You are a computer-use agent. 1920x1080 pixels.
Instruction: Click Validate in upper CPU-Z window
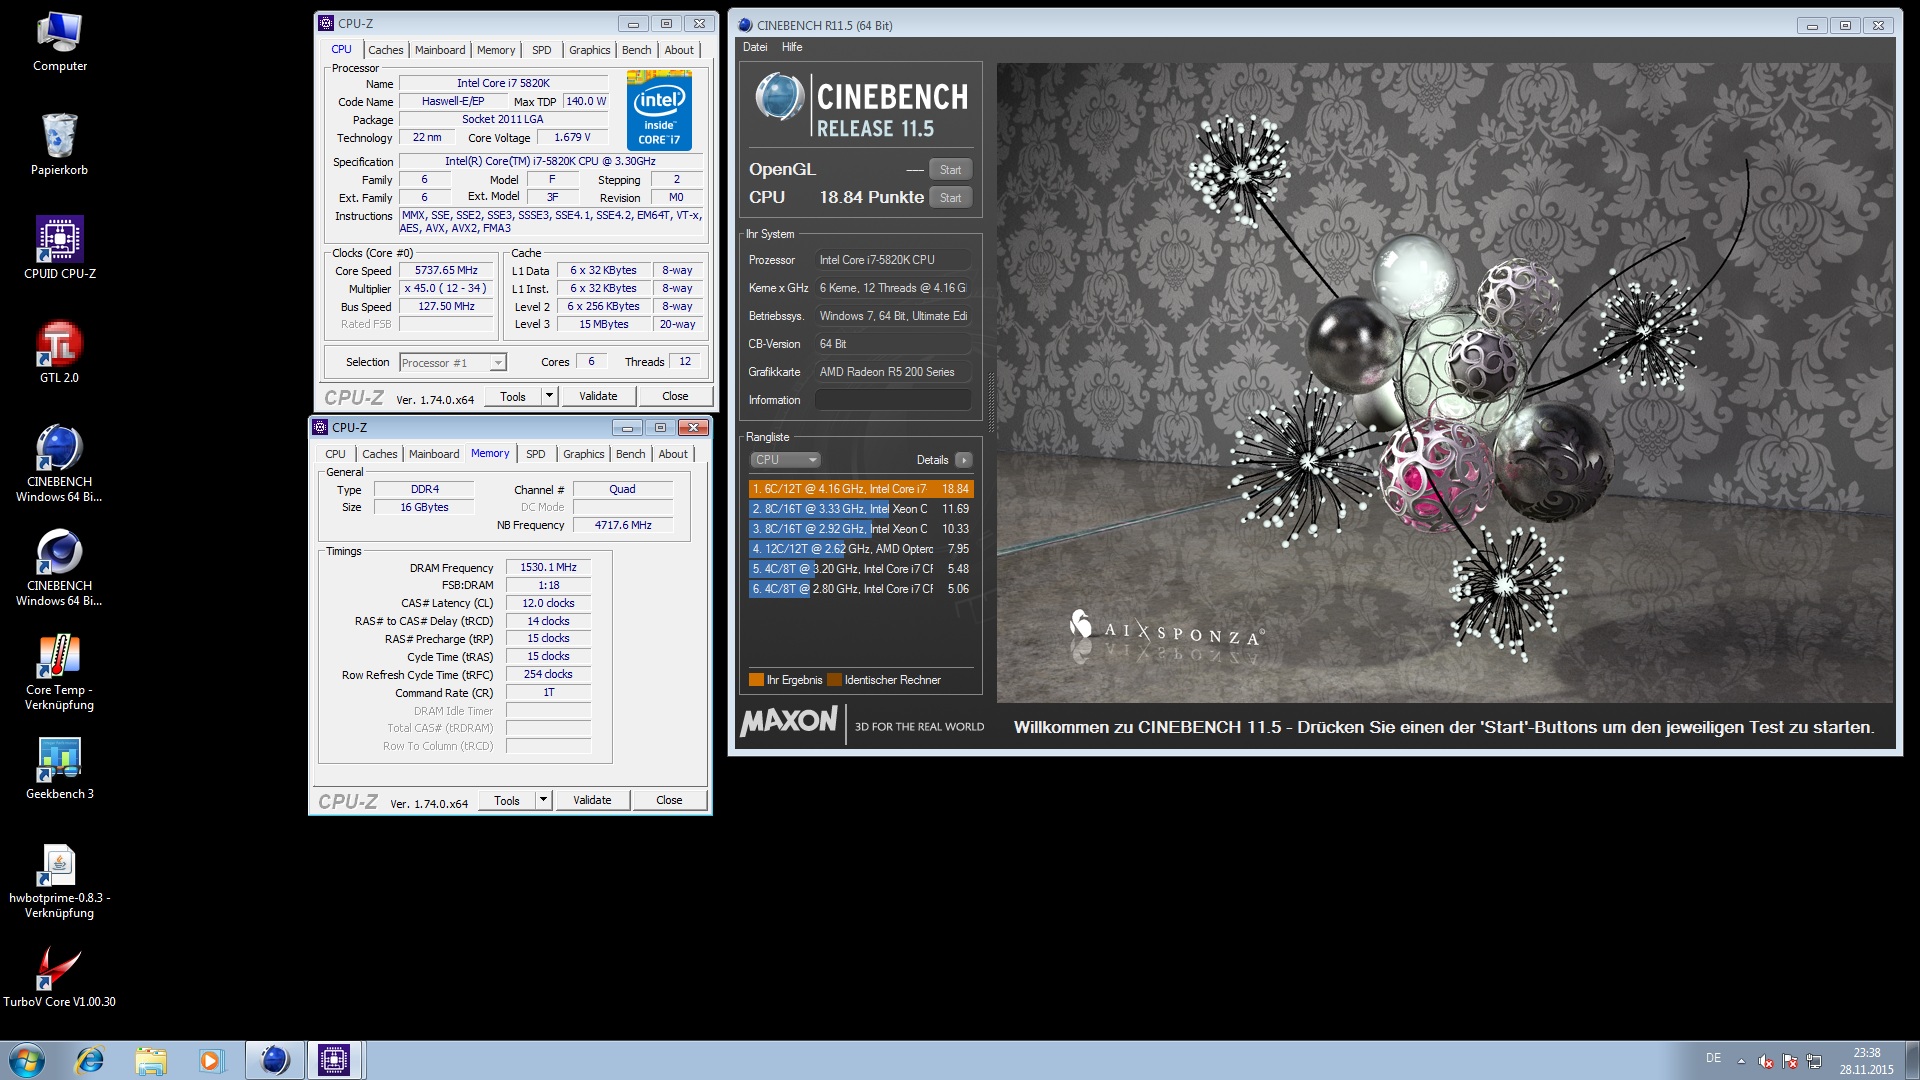coord(598,396)
